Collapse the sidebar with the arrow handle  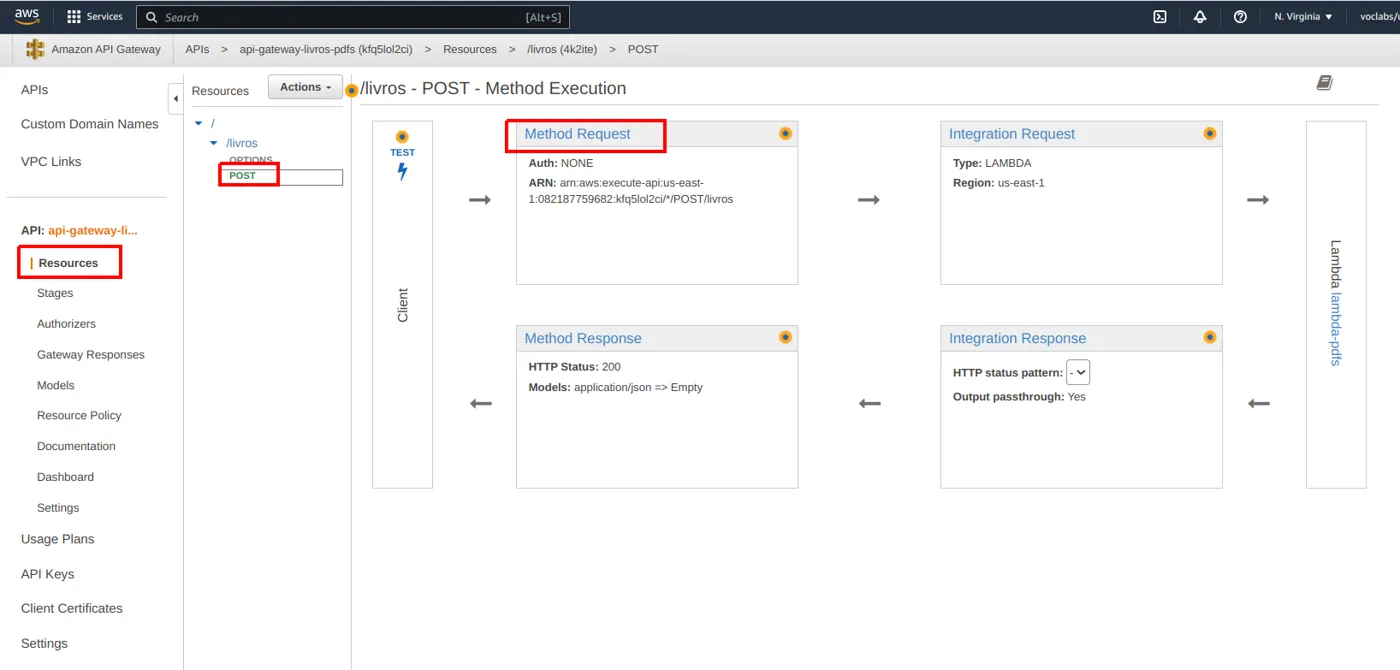click(175, 98)
